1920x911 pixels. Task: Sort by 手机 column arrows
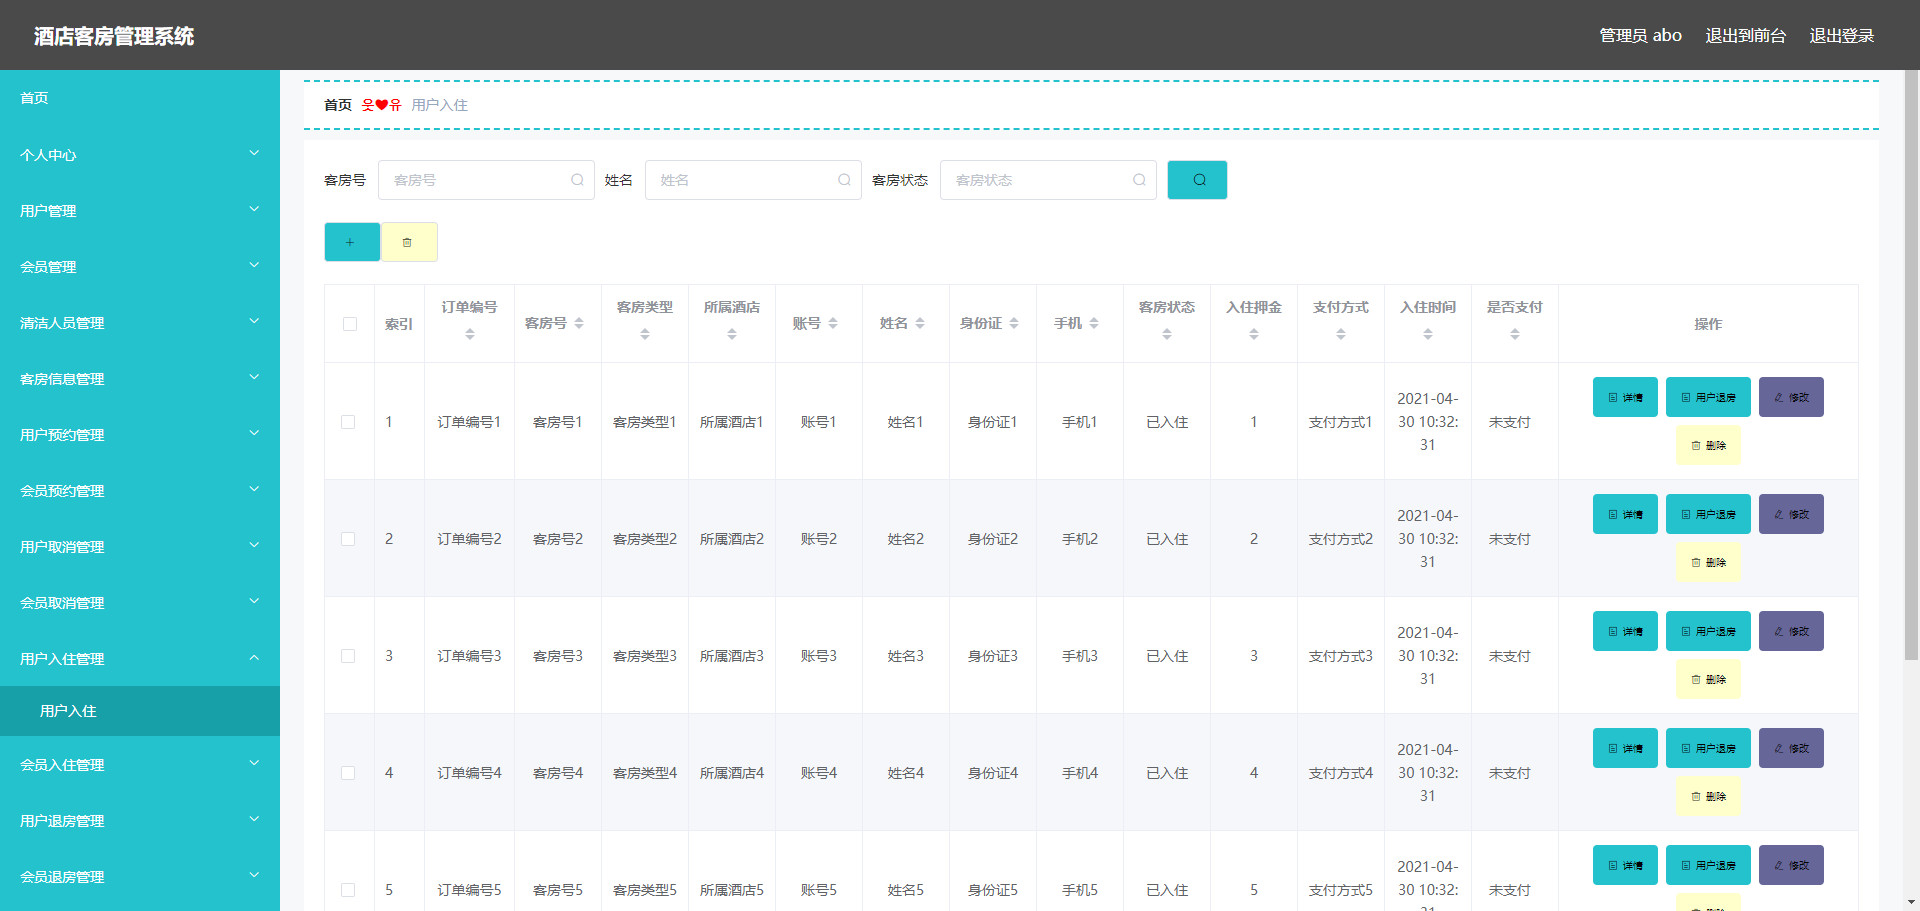pos(1094,323)
